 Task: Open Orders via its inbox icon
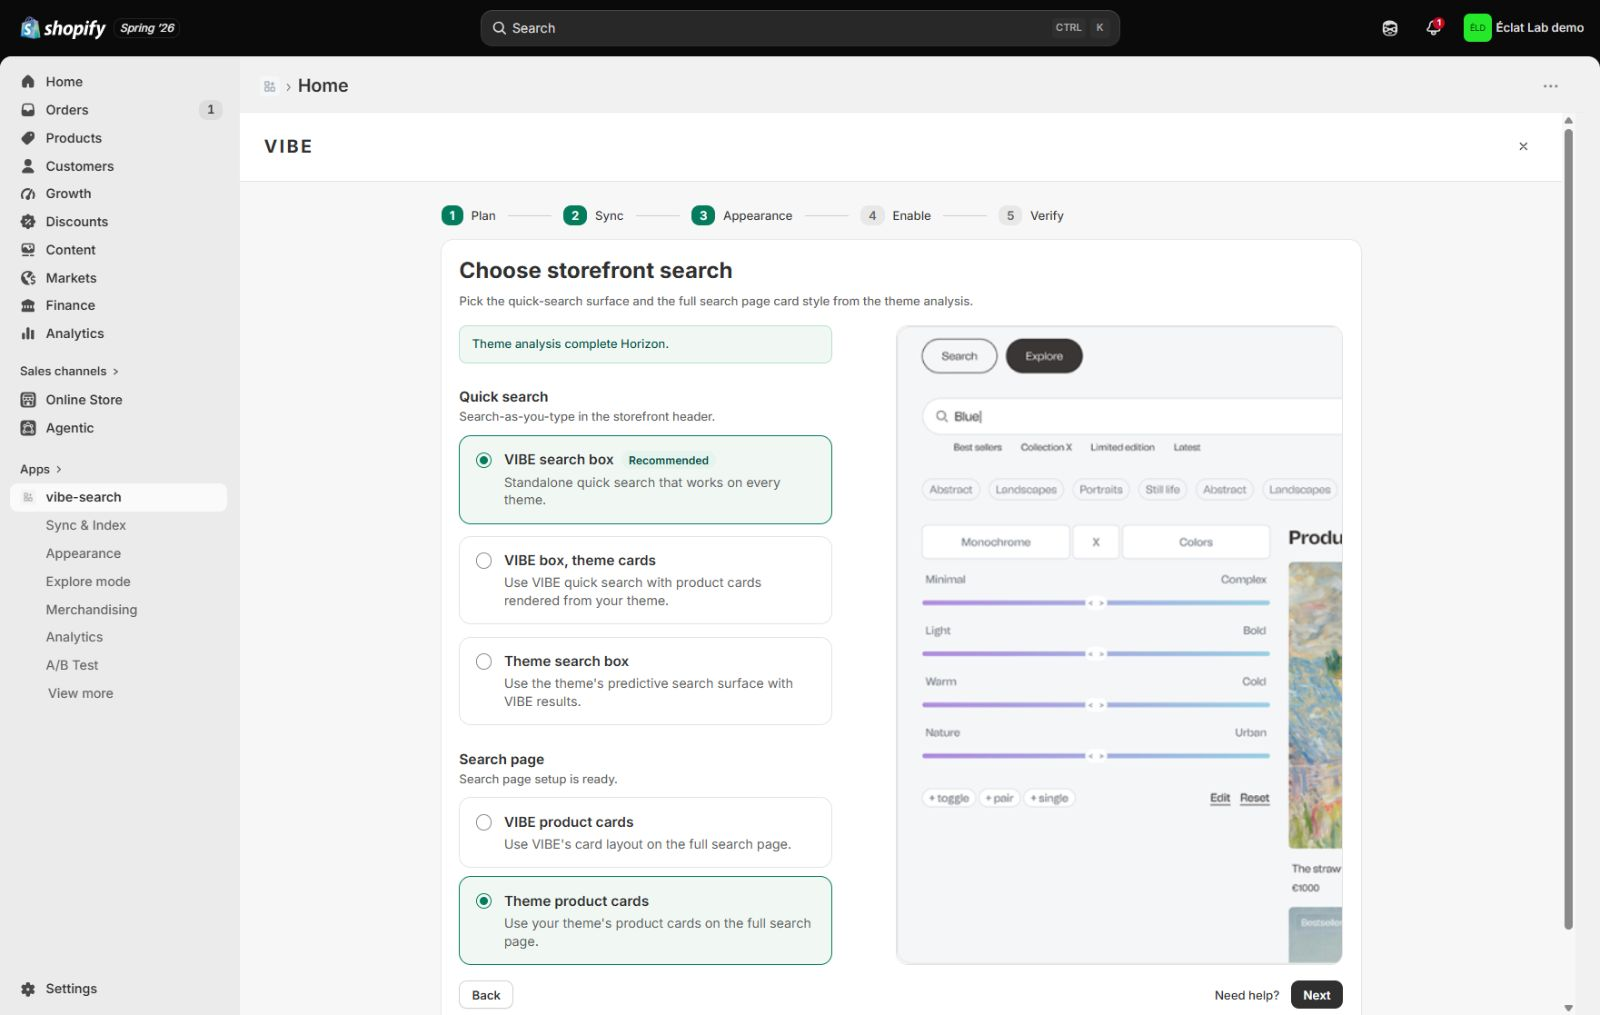click(28, 110)
